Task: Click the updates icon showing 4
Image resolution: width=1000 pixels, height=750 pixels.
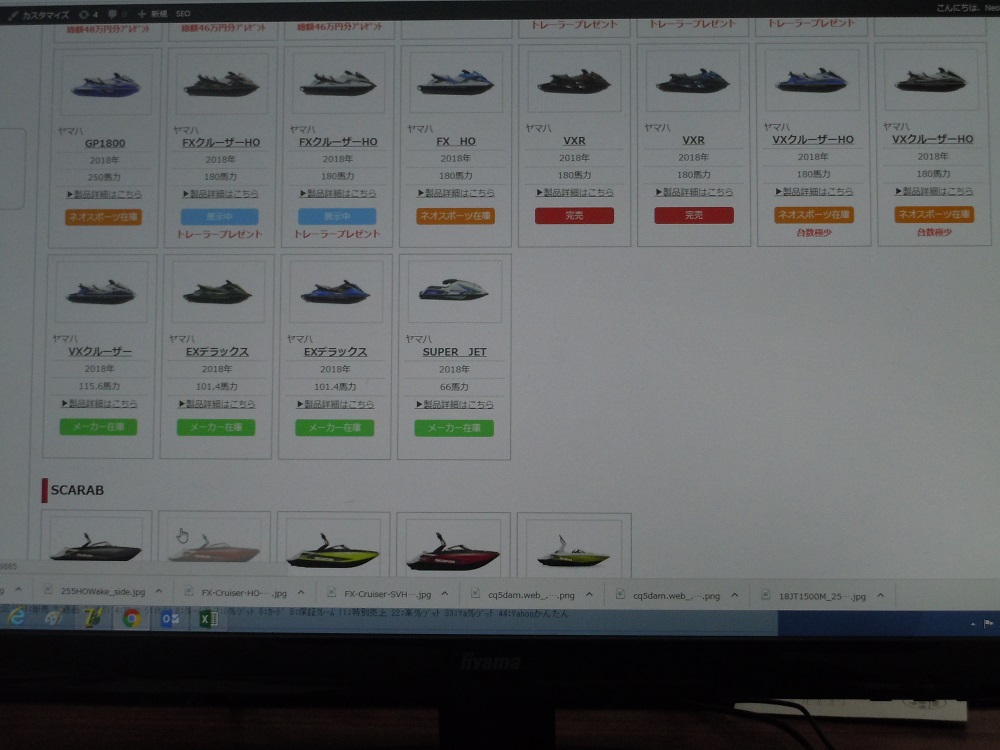Action: (88, 14)
